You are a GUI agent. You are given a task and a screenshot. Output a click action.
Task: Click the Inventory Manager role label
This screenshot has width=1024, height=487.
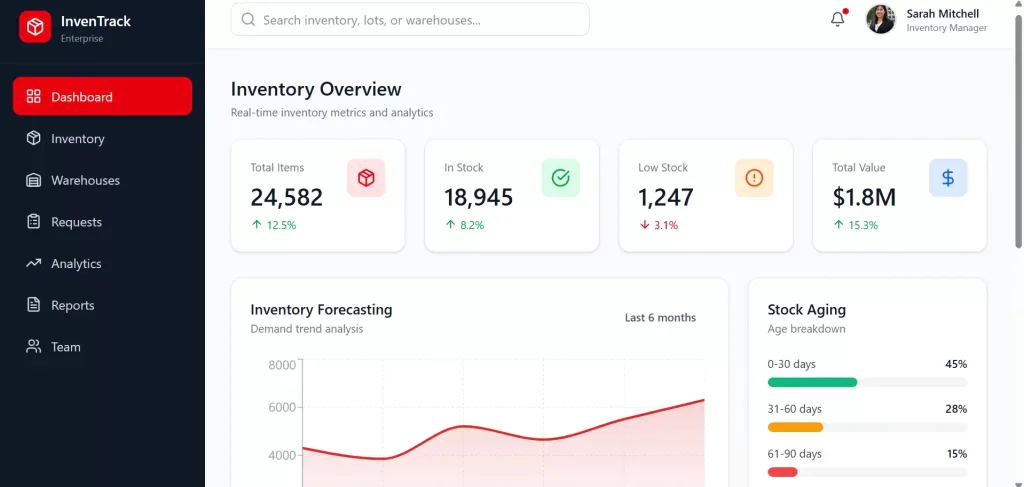pos(946,28)
